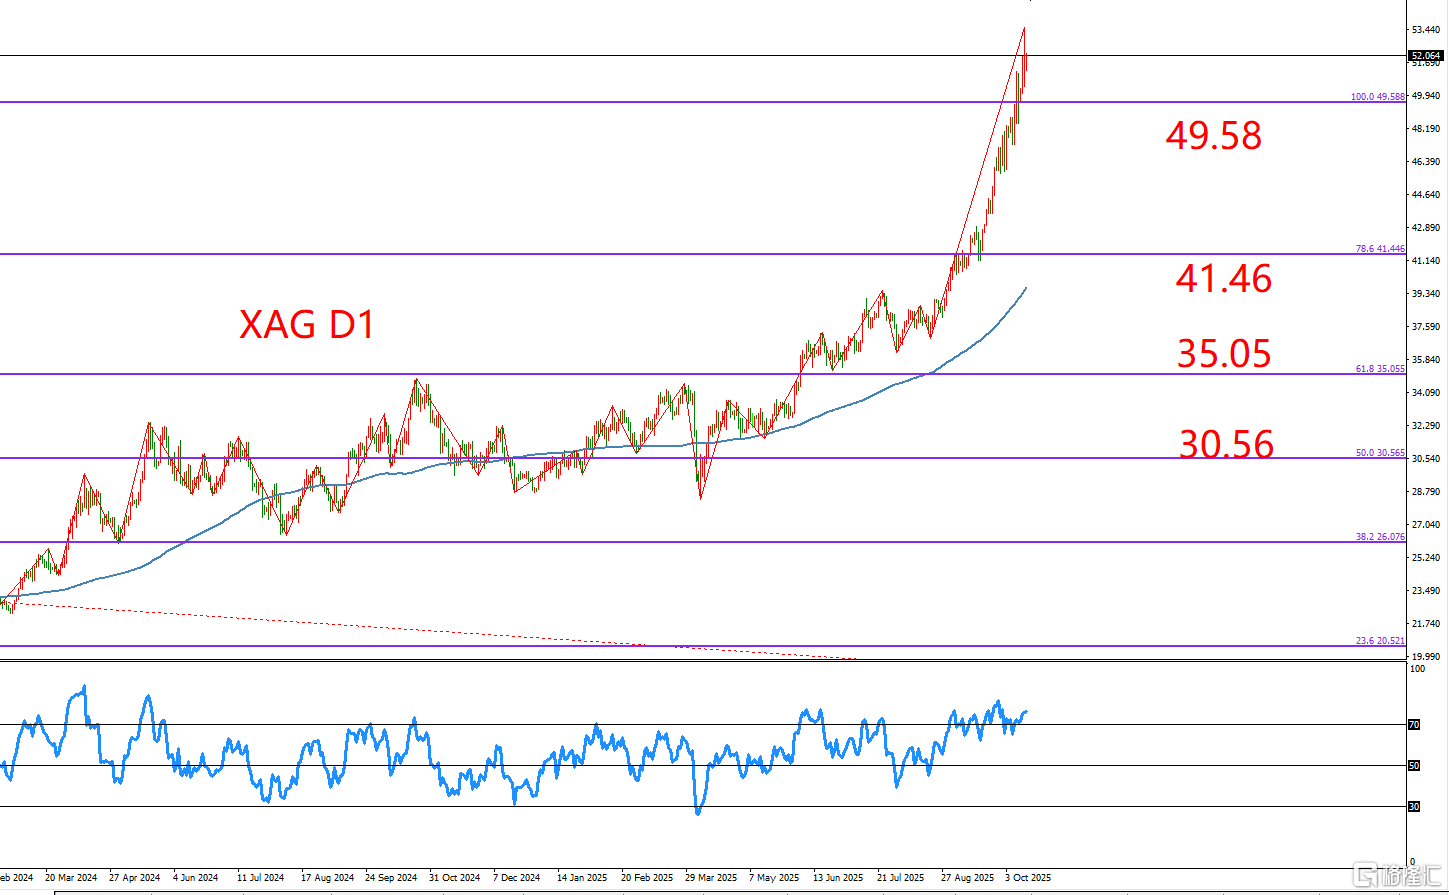Screen dimensions: 1449x895
Task: Select the Fibonacci 50.0 30.565 level label
Action: (x=1380, y=453)
